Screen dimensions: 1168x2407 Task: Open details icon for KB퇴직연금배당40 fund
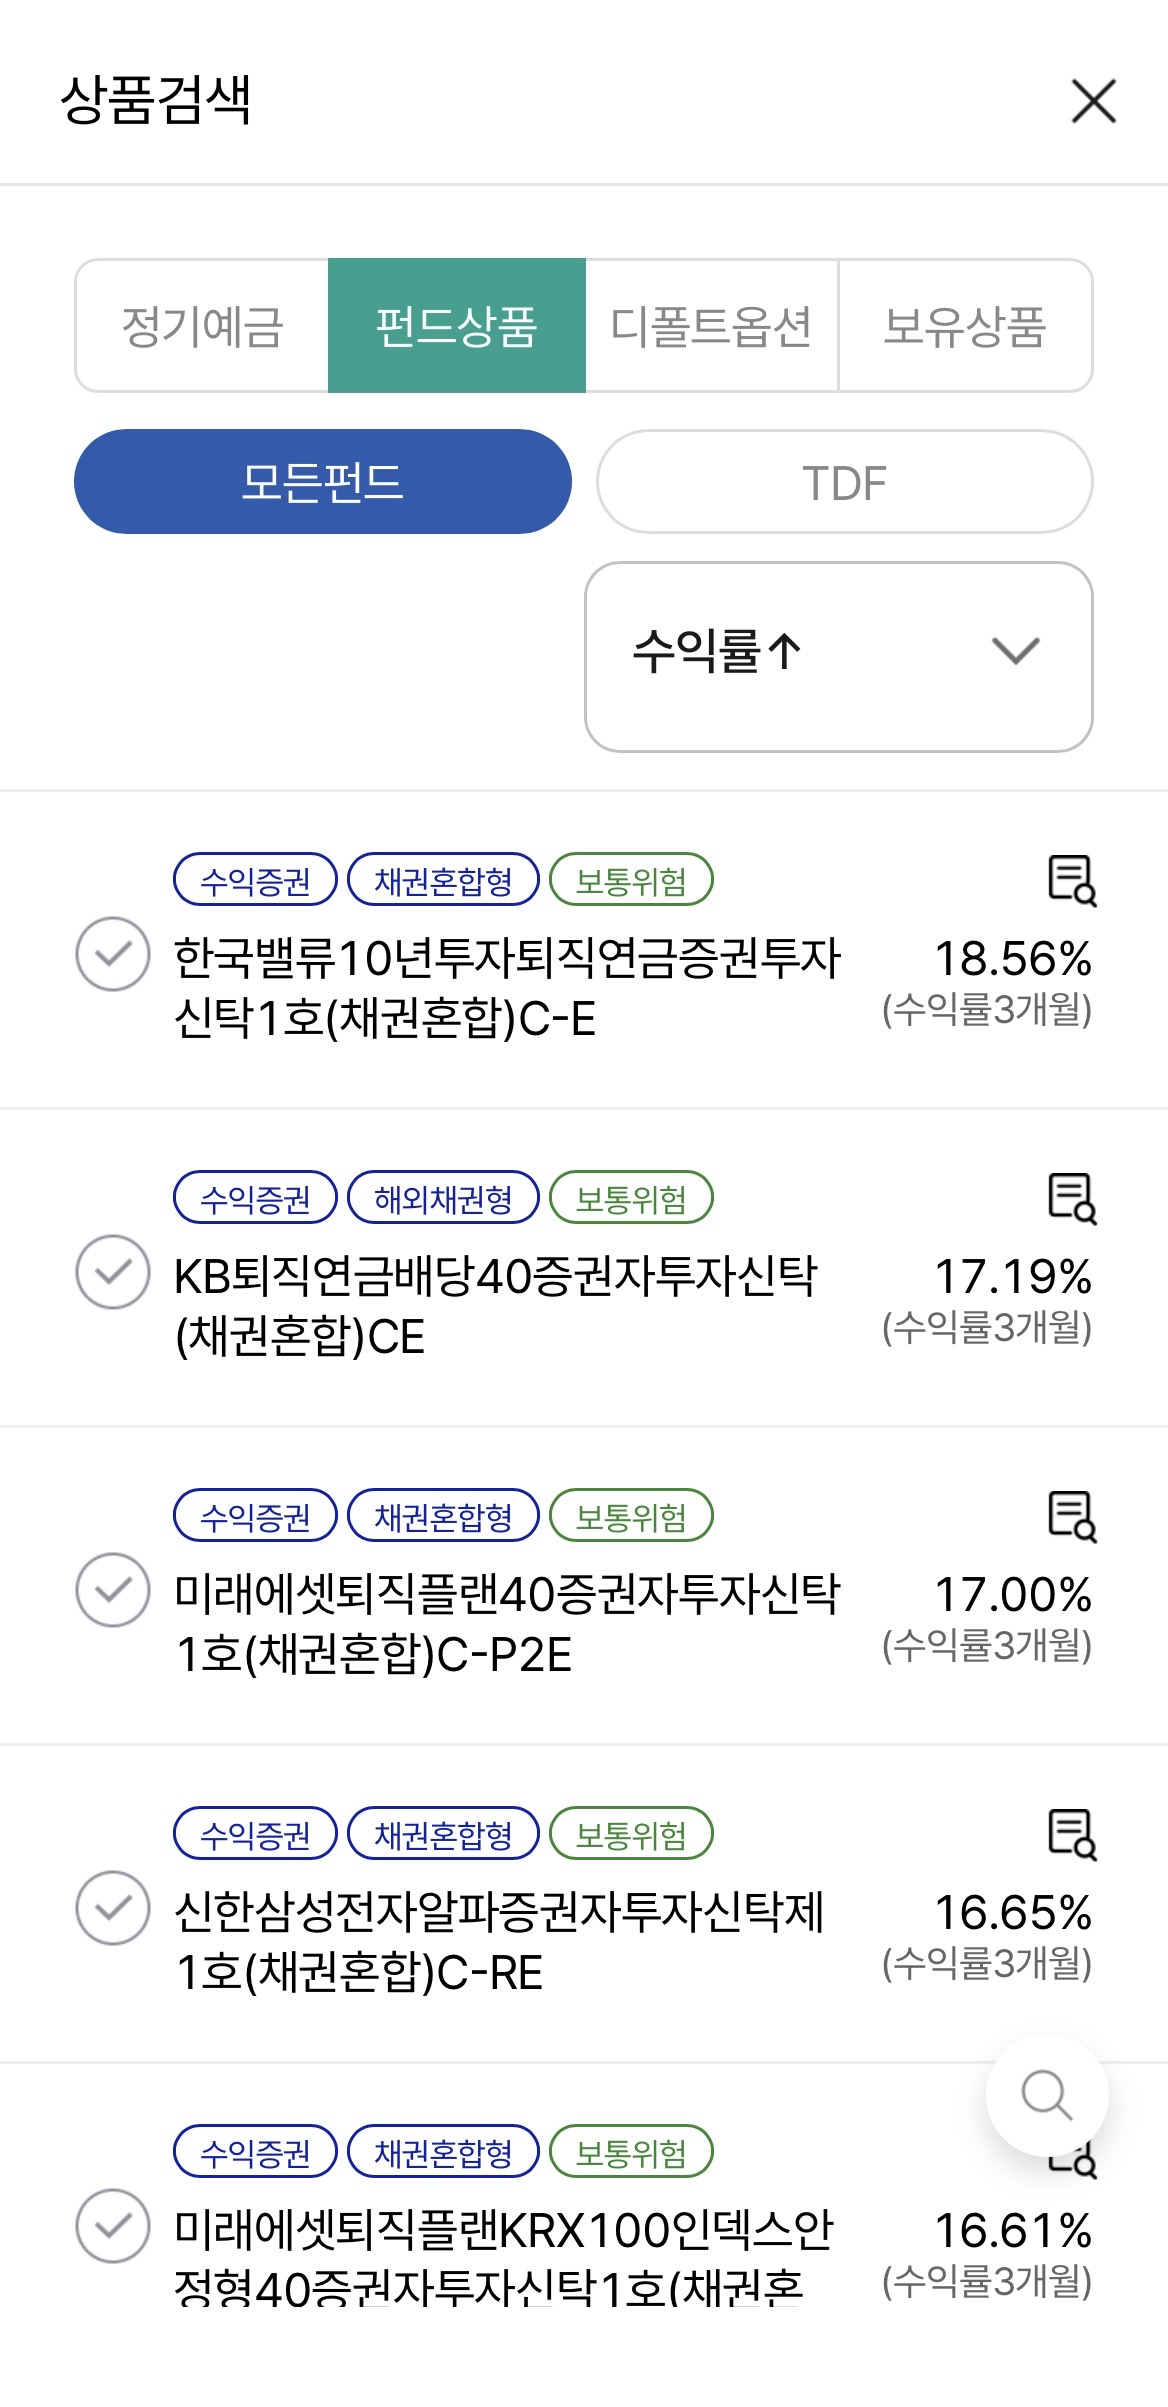click(x=1071, y=1198)
